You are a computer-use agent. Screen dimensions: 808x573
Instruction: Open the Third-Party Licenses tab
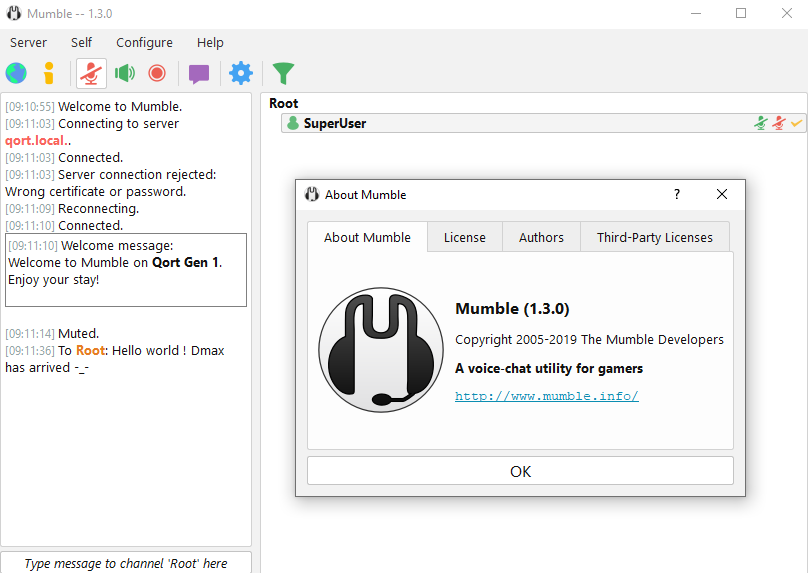pos(655,238)
